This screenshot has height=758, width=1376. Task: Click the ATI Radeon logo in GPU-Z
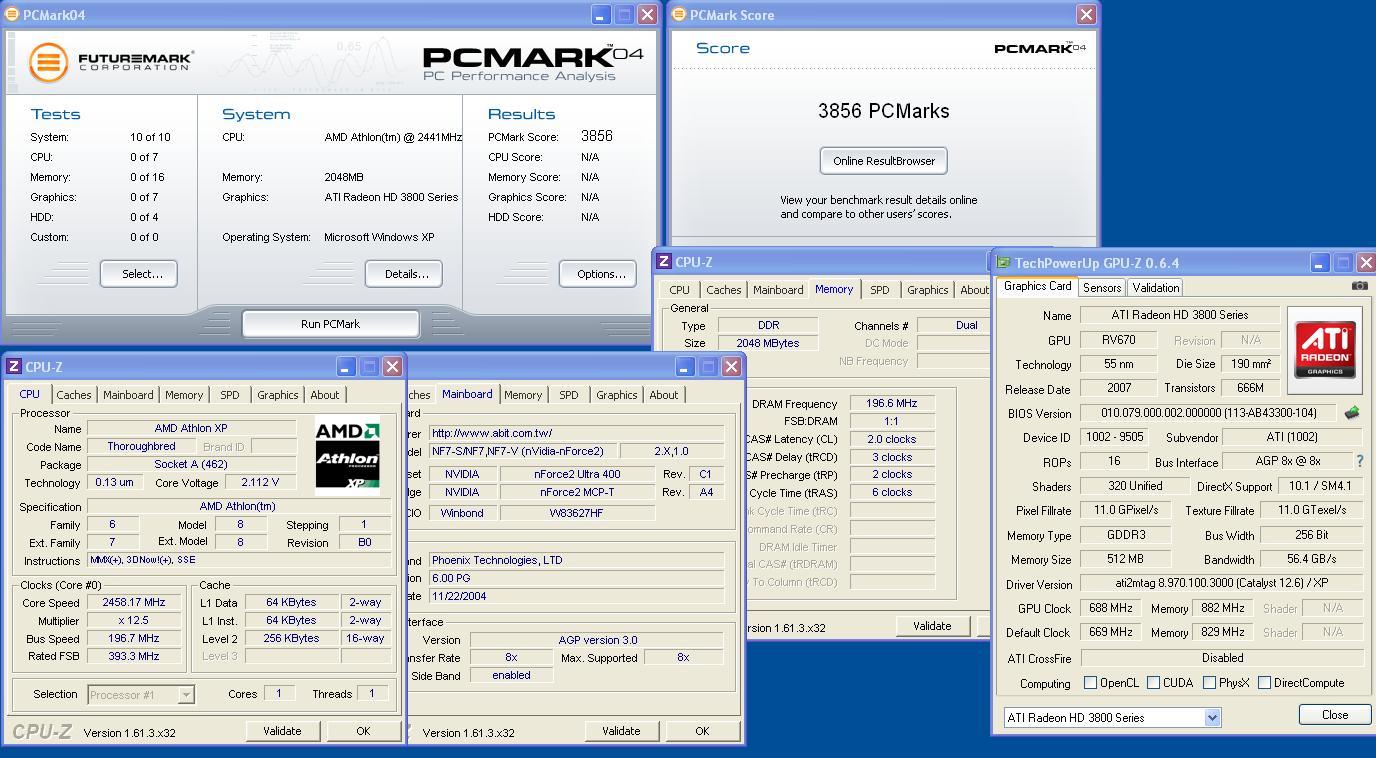(1325, 350)
